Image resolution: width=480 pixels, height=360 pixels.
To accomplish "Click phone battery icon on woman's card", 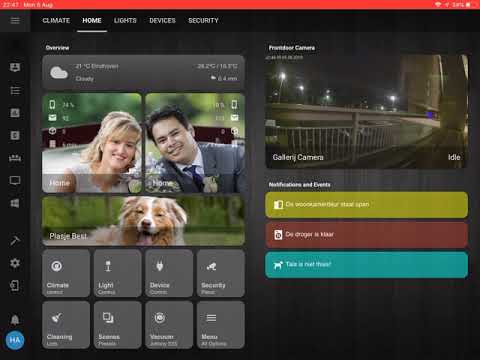I will 52,105.
